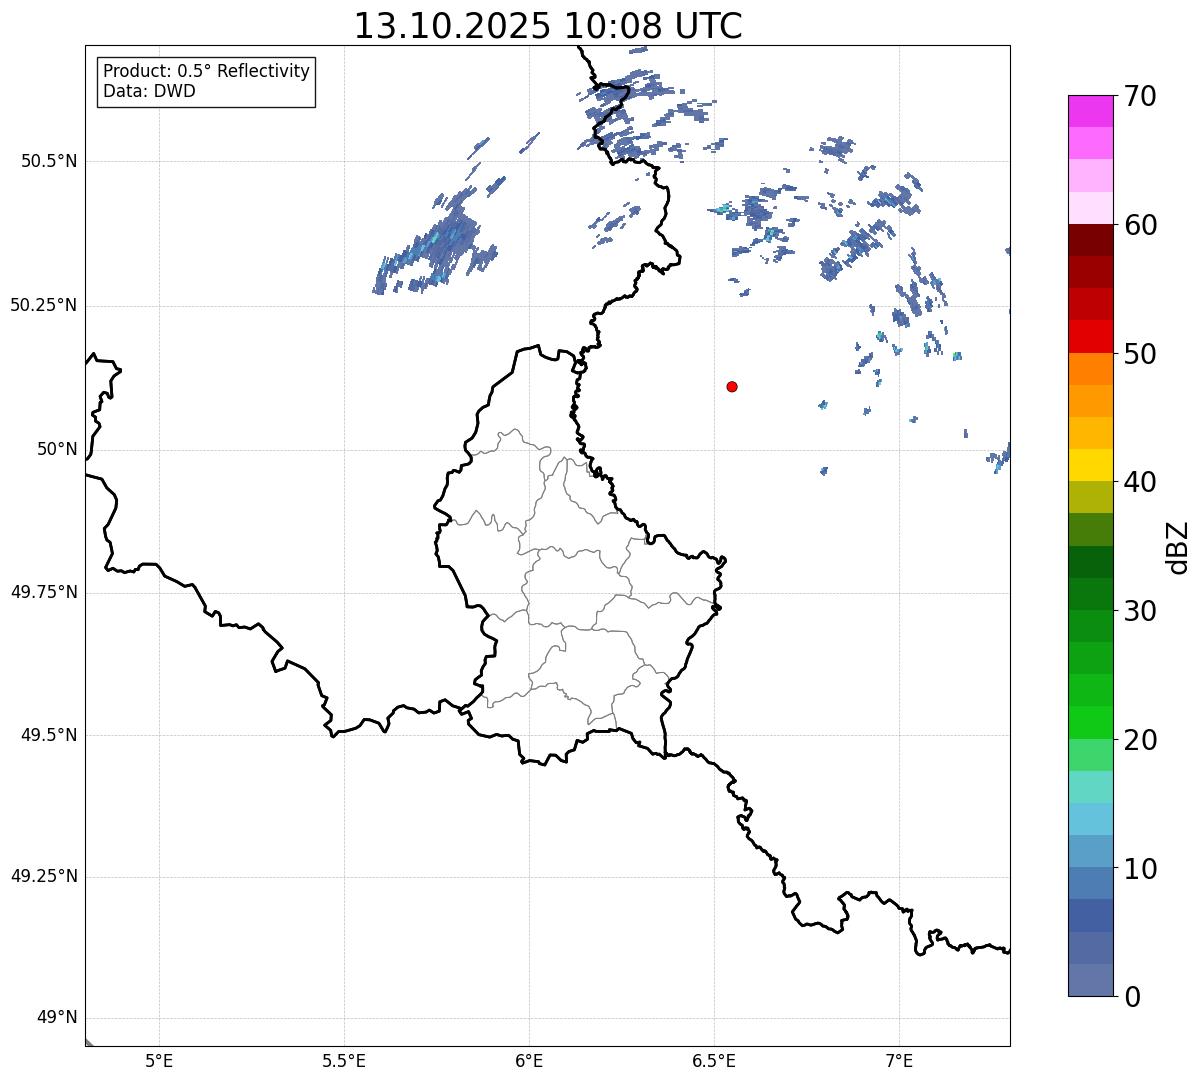Click the red station marker dot
The height and width of the screenshot is (1081, 1202).
732,386
